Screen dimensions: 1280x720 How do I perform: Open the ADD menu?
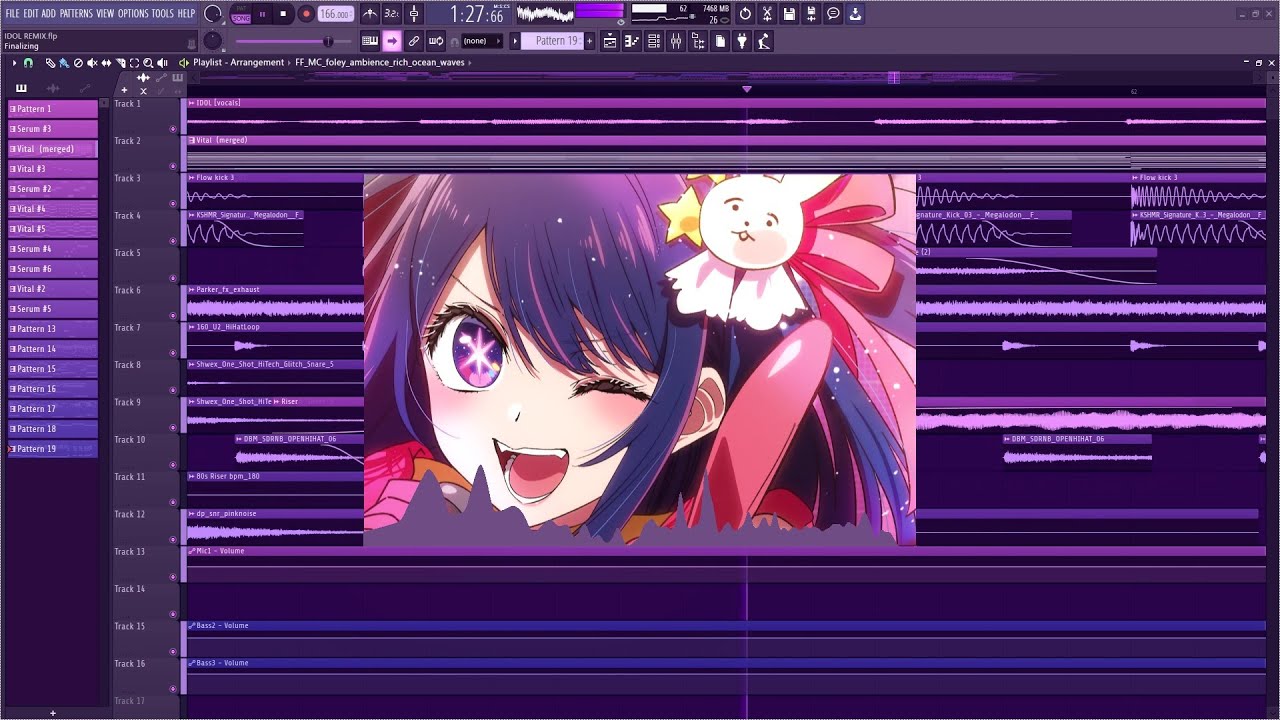point(48,14)
